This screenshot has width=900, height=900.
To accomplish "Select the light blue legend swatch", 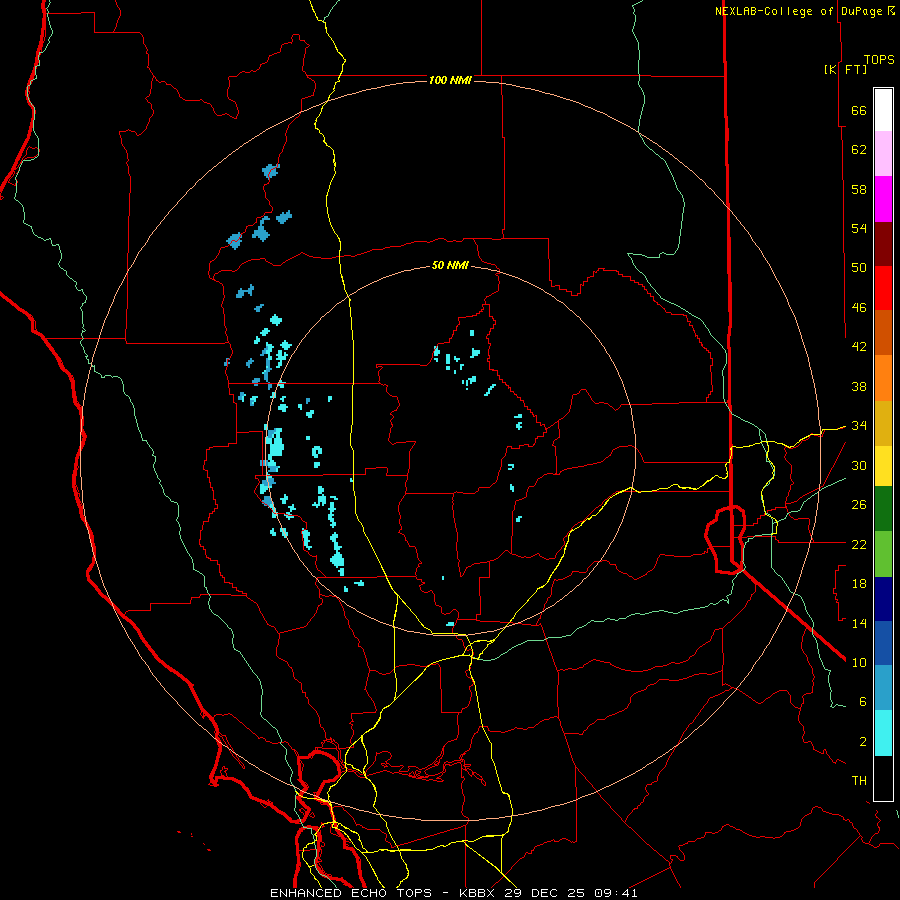I will click(883, 688).
